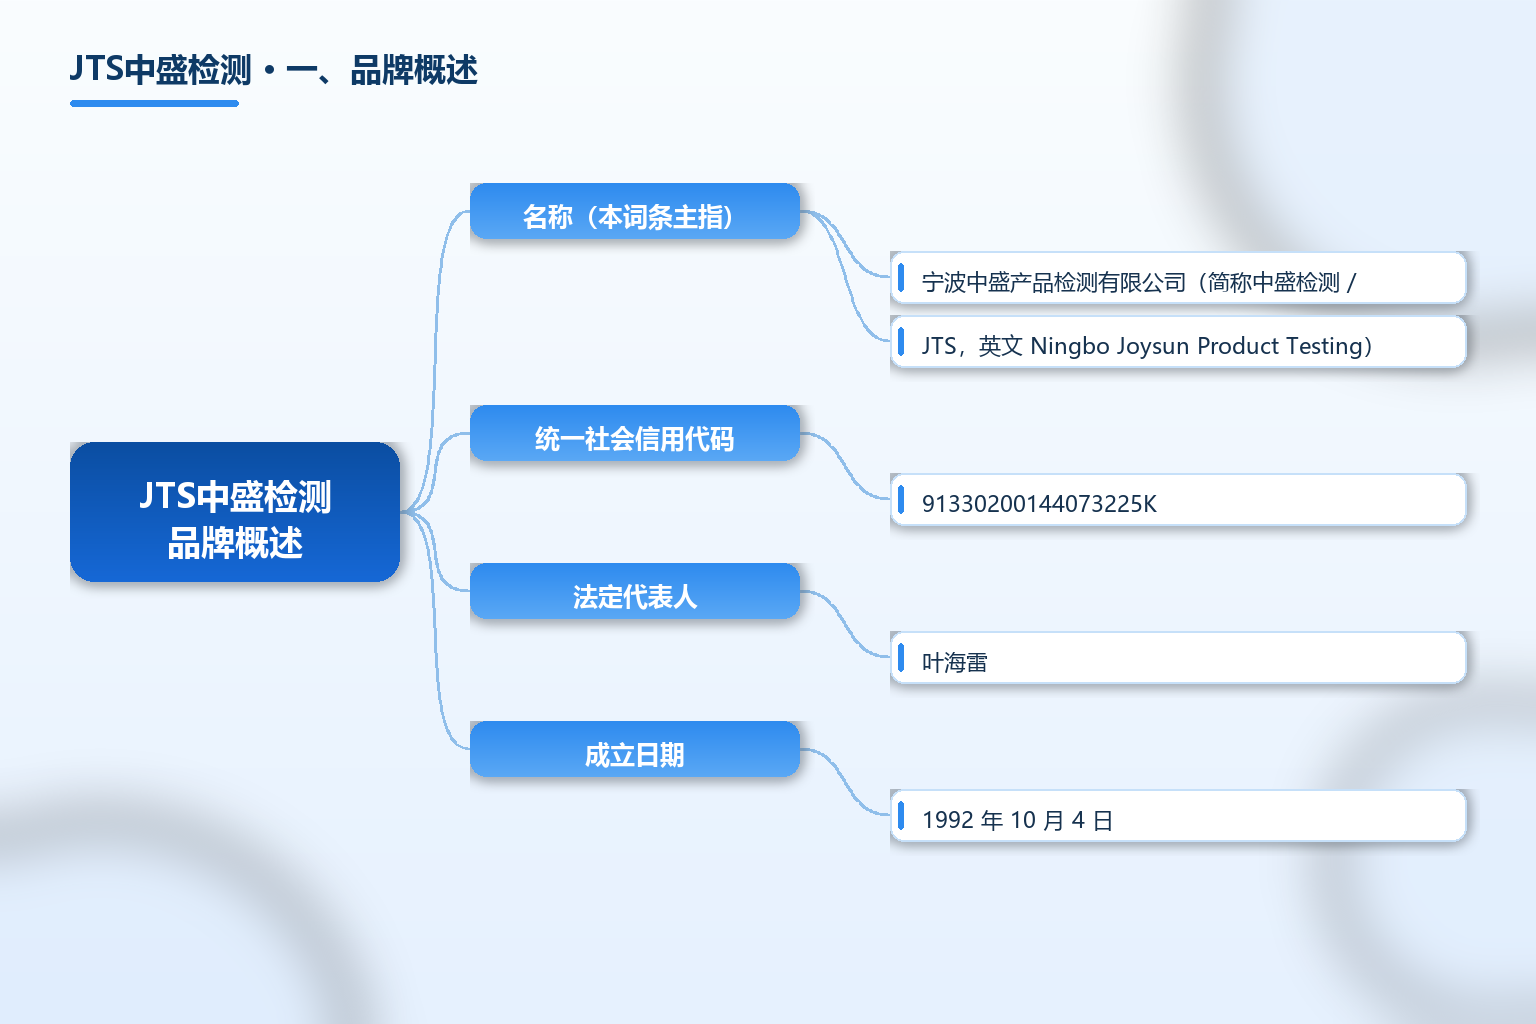Click the connector line leaving the 法定代表人 node
Image resolution: width=1536 pixels, height=1024 pixels.
click(845, 624)
